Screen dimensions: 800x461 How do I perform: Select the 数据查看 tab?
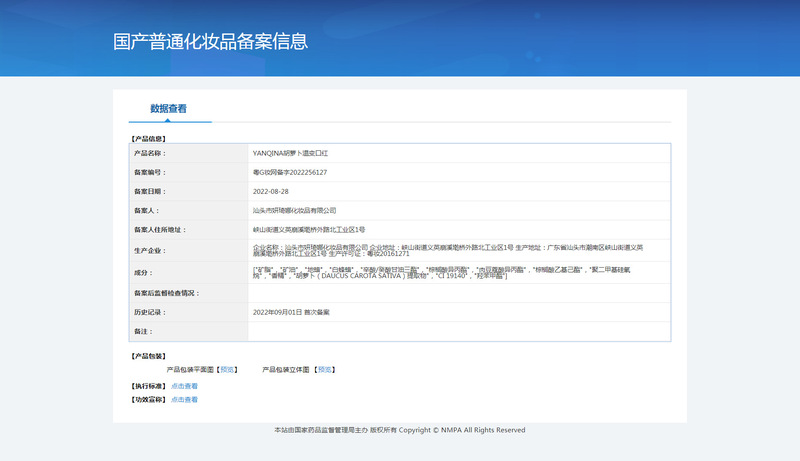tap(168, 109)
